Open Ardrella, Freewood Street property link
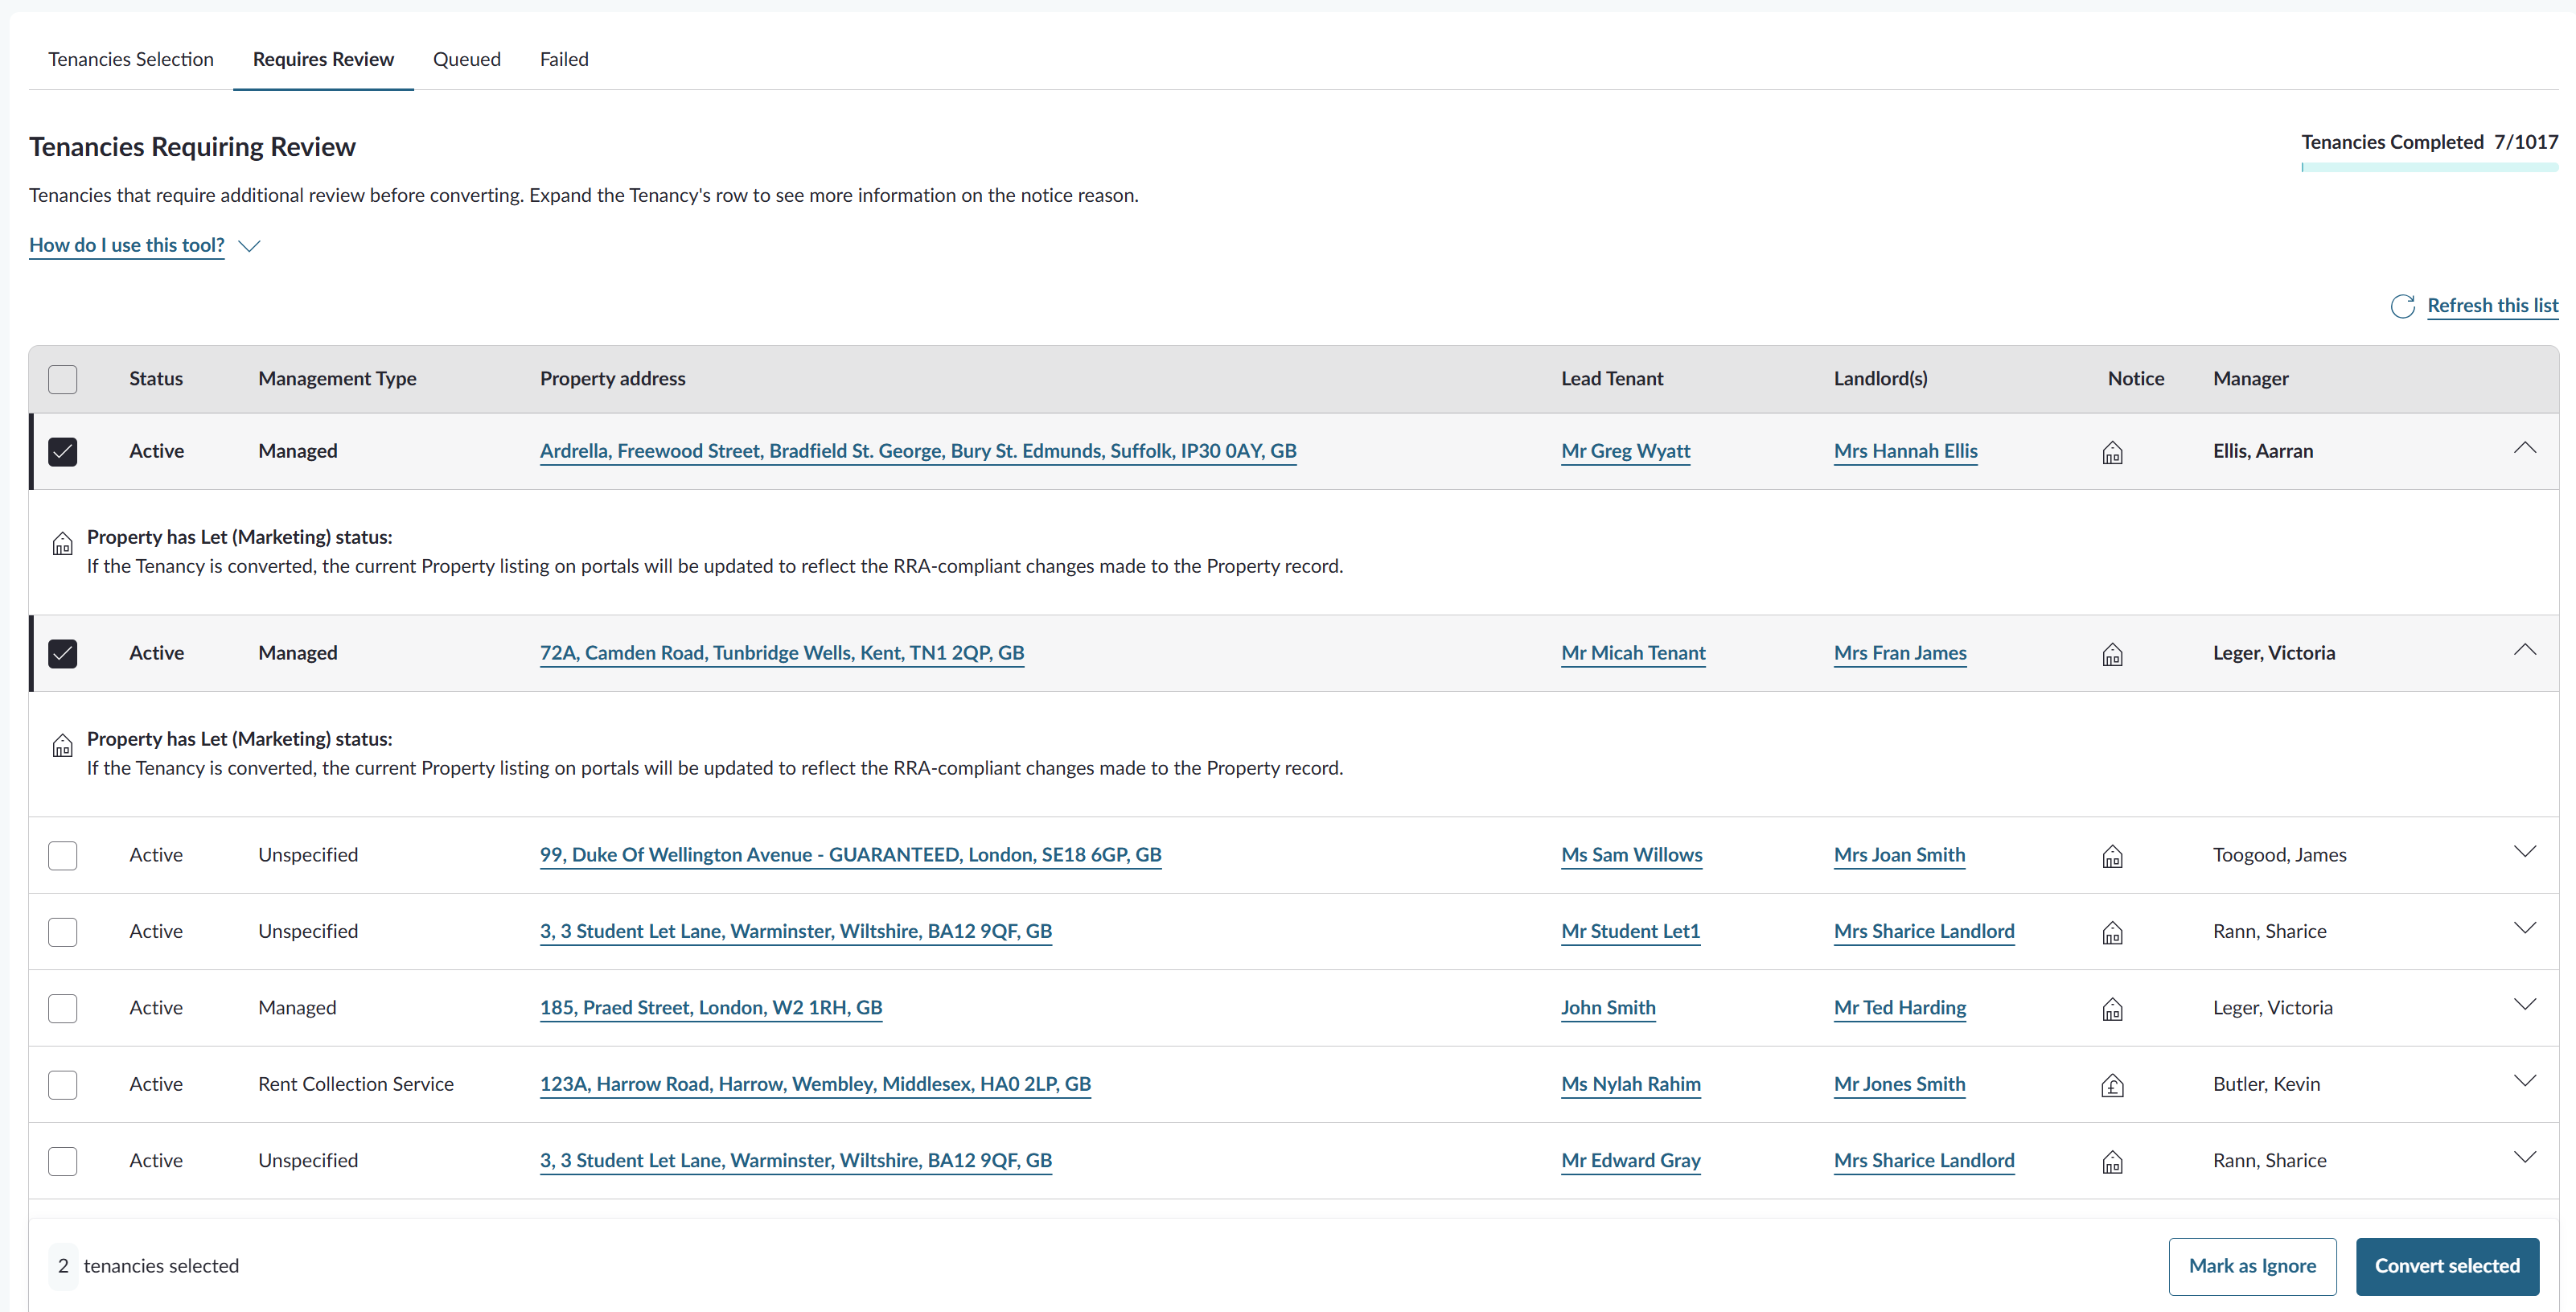 pyautogui.click(x=918, y=451)
